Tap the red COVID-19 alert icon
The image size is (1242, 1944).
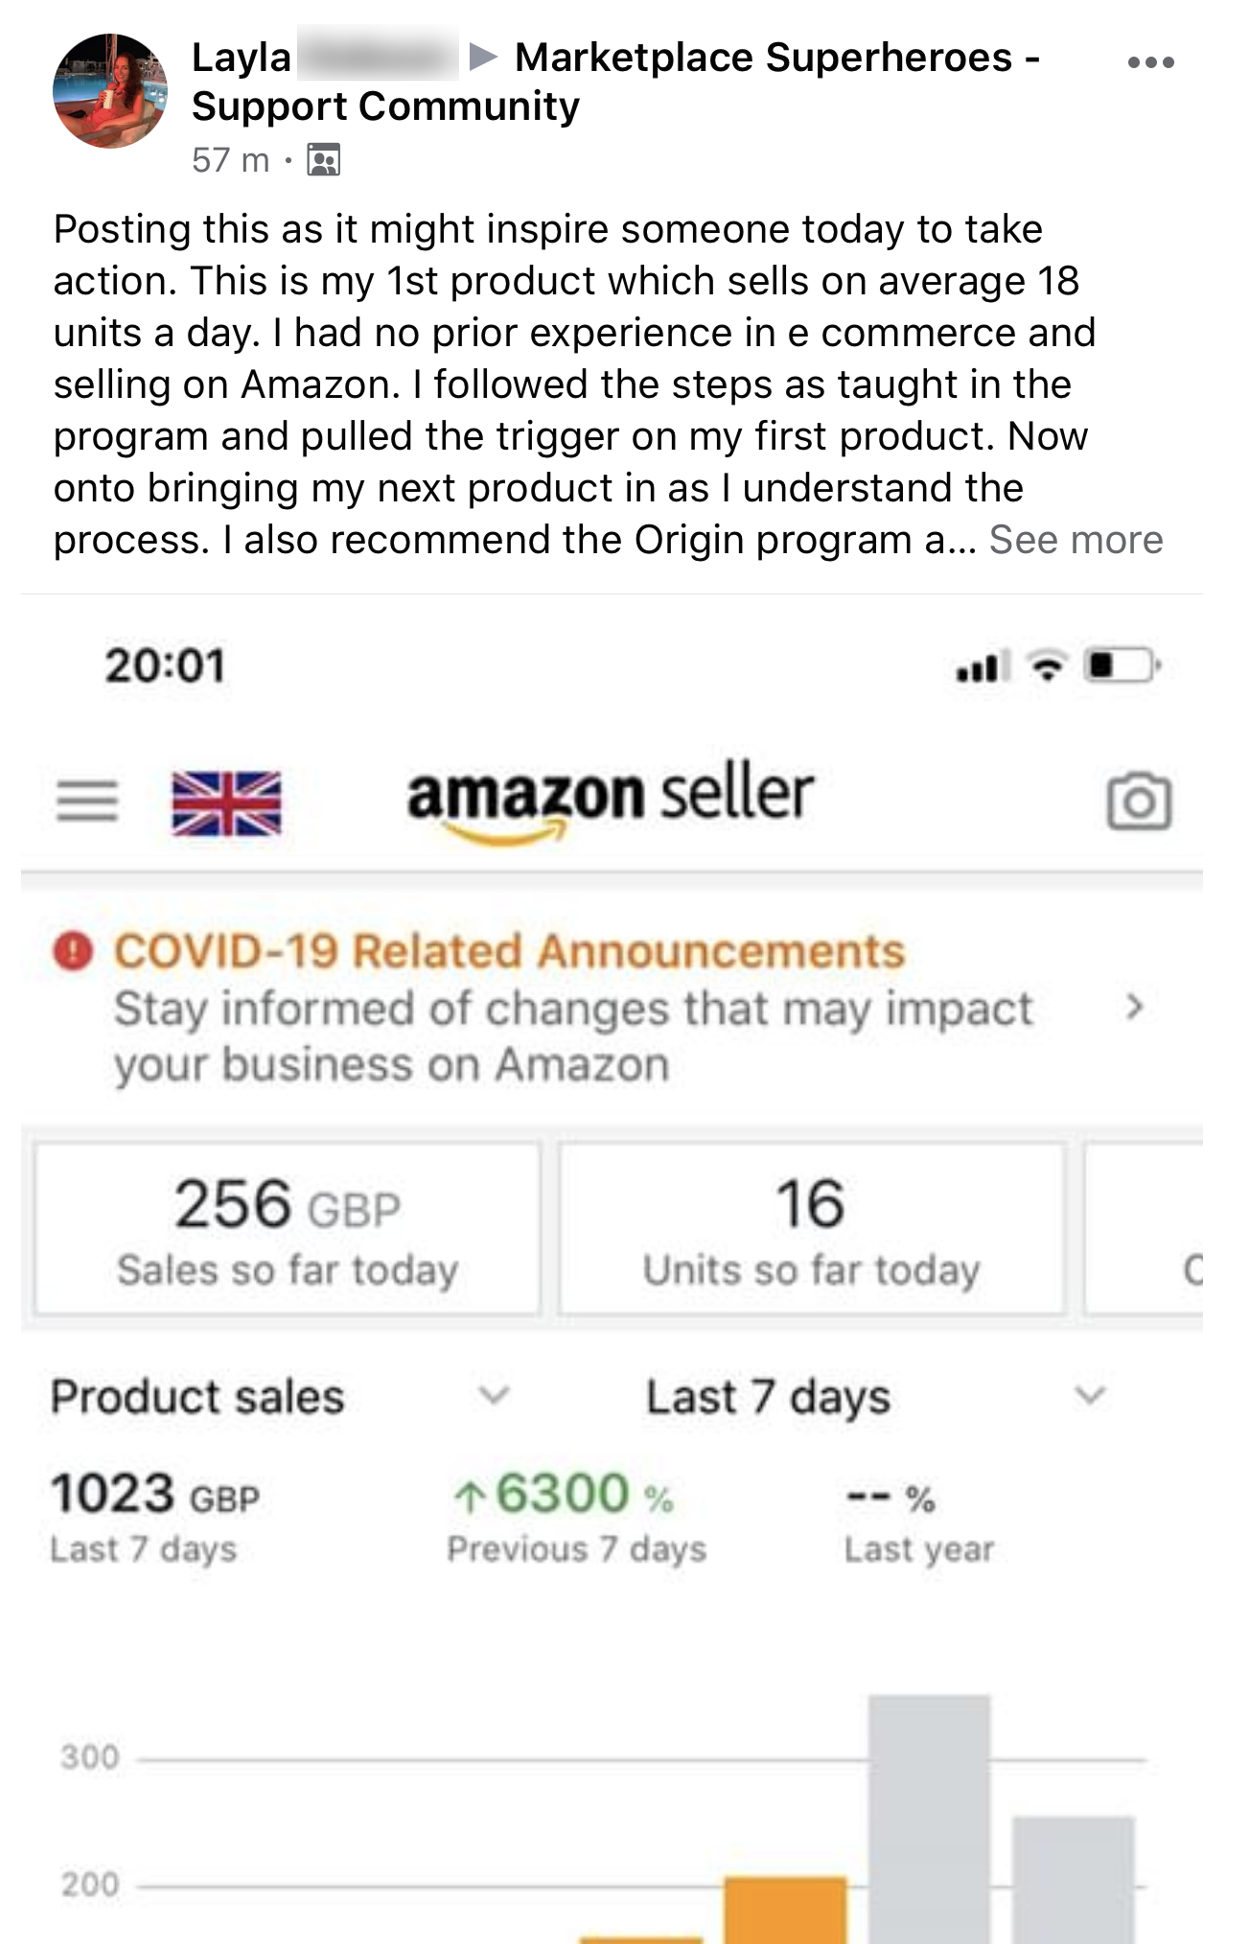[x=73, y=951]
